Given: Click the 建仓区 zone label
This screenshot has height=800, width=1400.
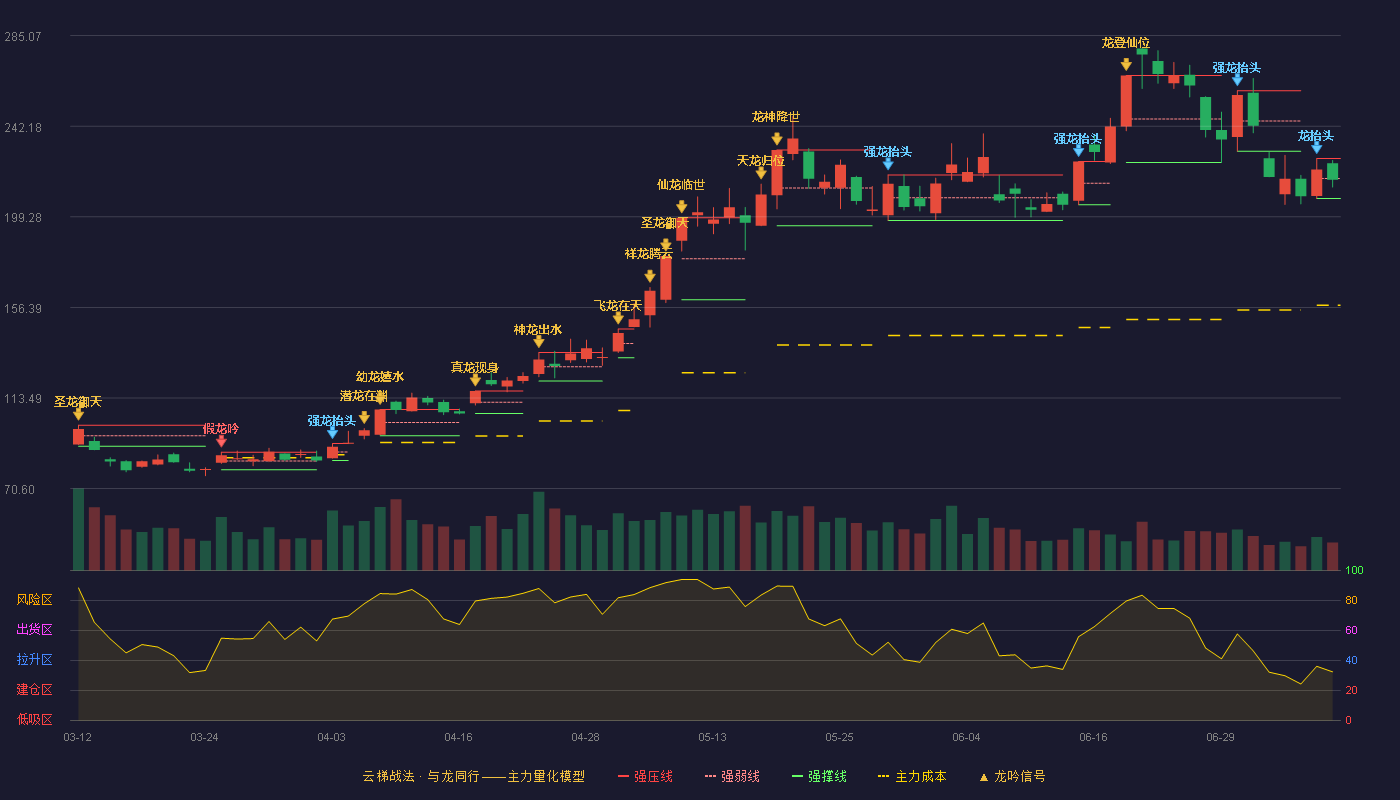Looking at the screenshot, I should 34,690.
